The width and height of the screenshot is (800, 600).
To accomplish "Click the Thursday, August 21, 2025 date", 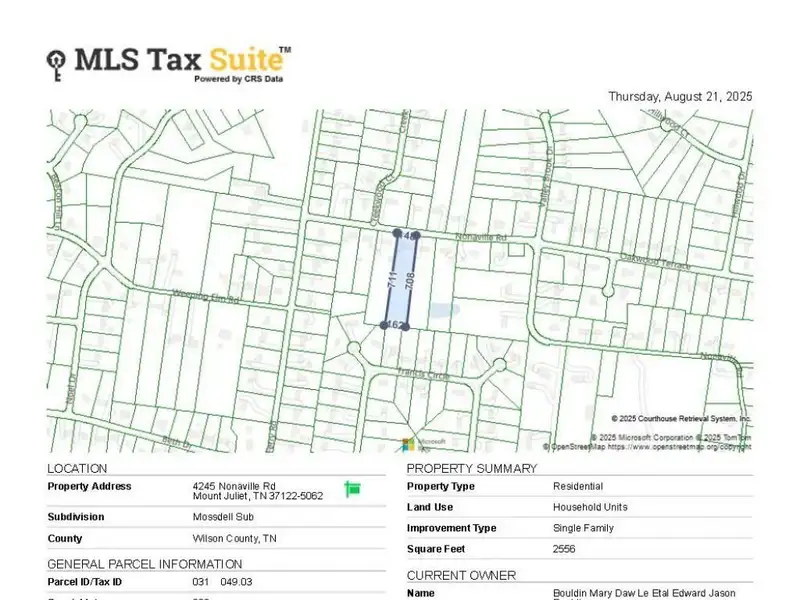I will pos(680,97).
